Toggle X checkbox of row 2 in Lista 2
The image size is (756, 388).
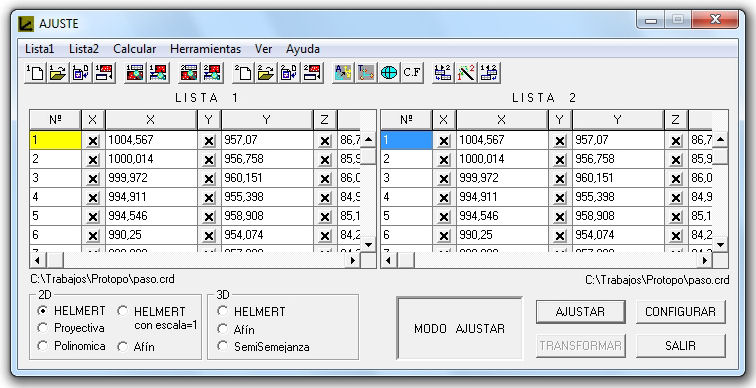(444, 160)
